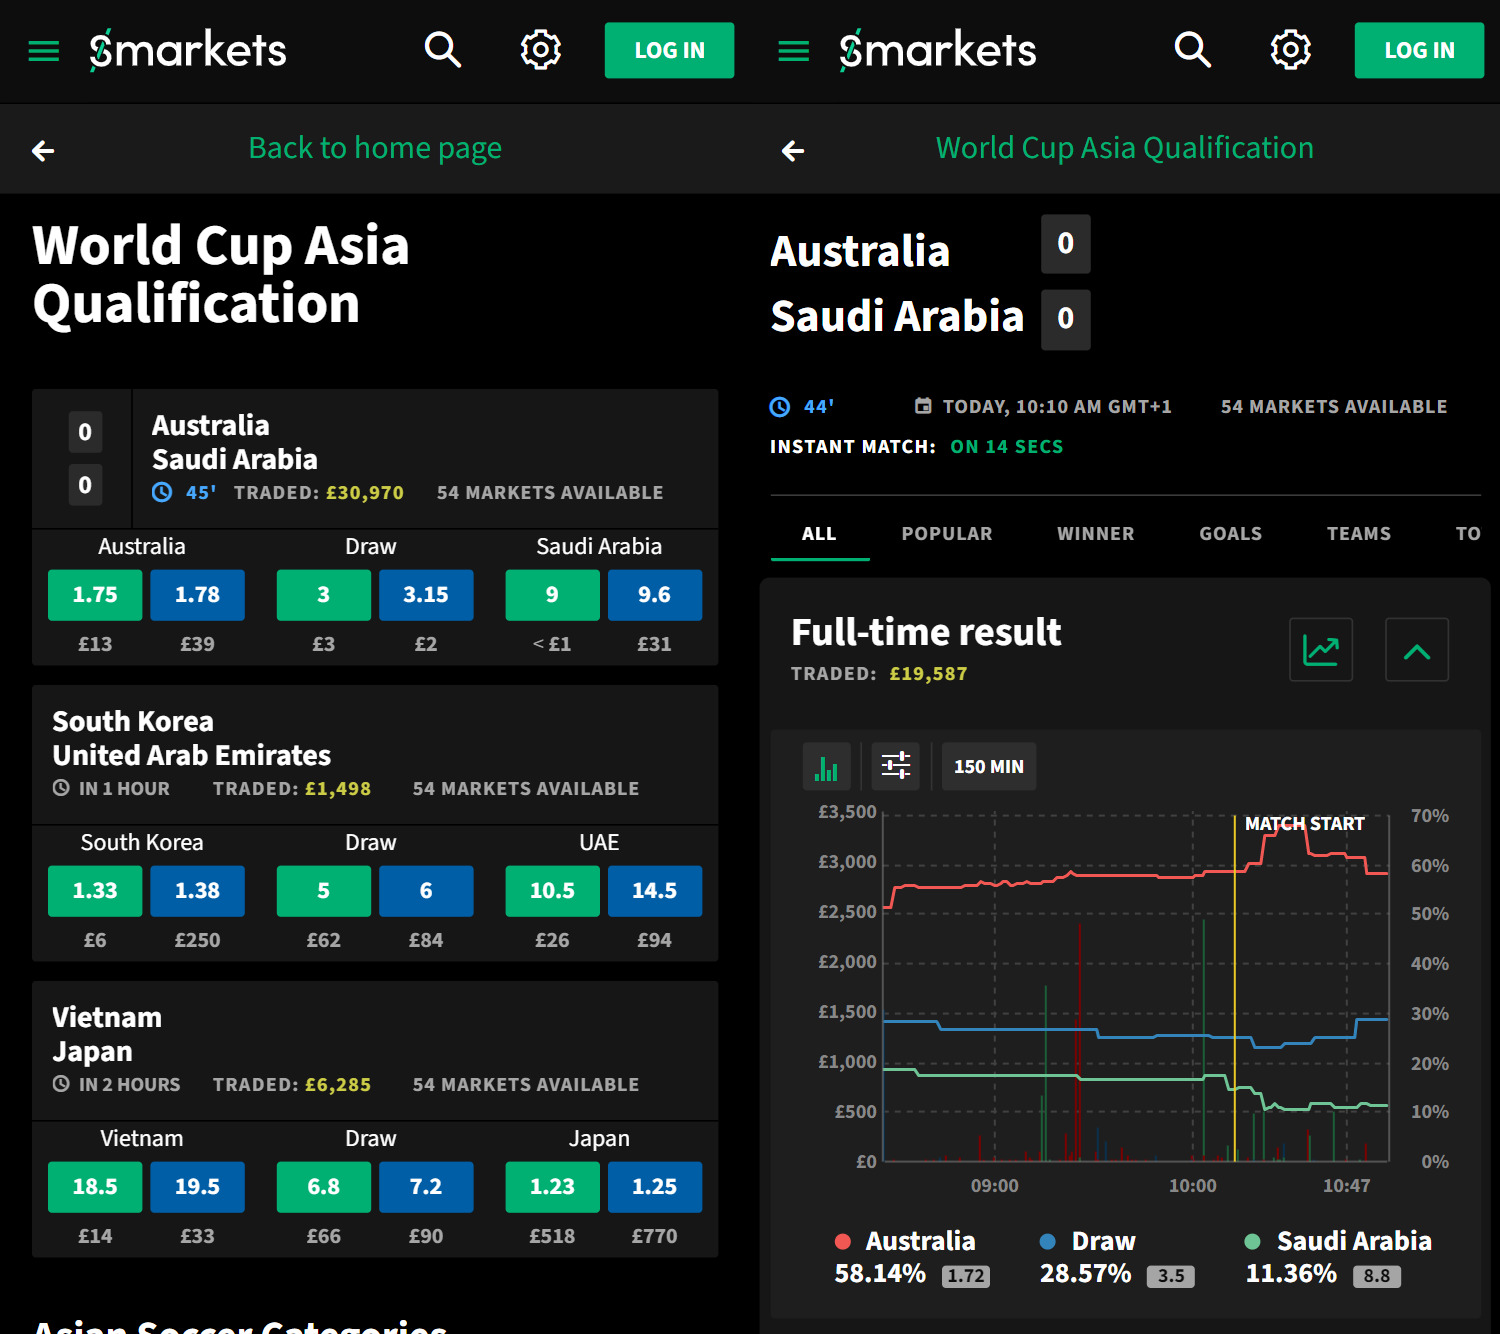Viewport: 1500px width, 1334px height.
Task: Select the ALL markets tab
Action: click(x=819, y=534)
